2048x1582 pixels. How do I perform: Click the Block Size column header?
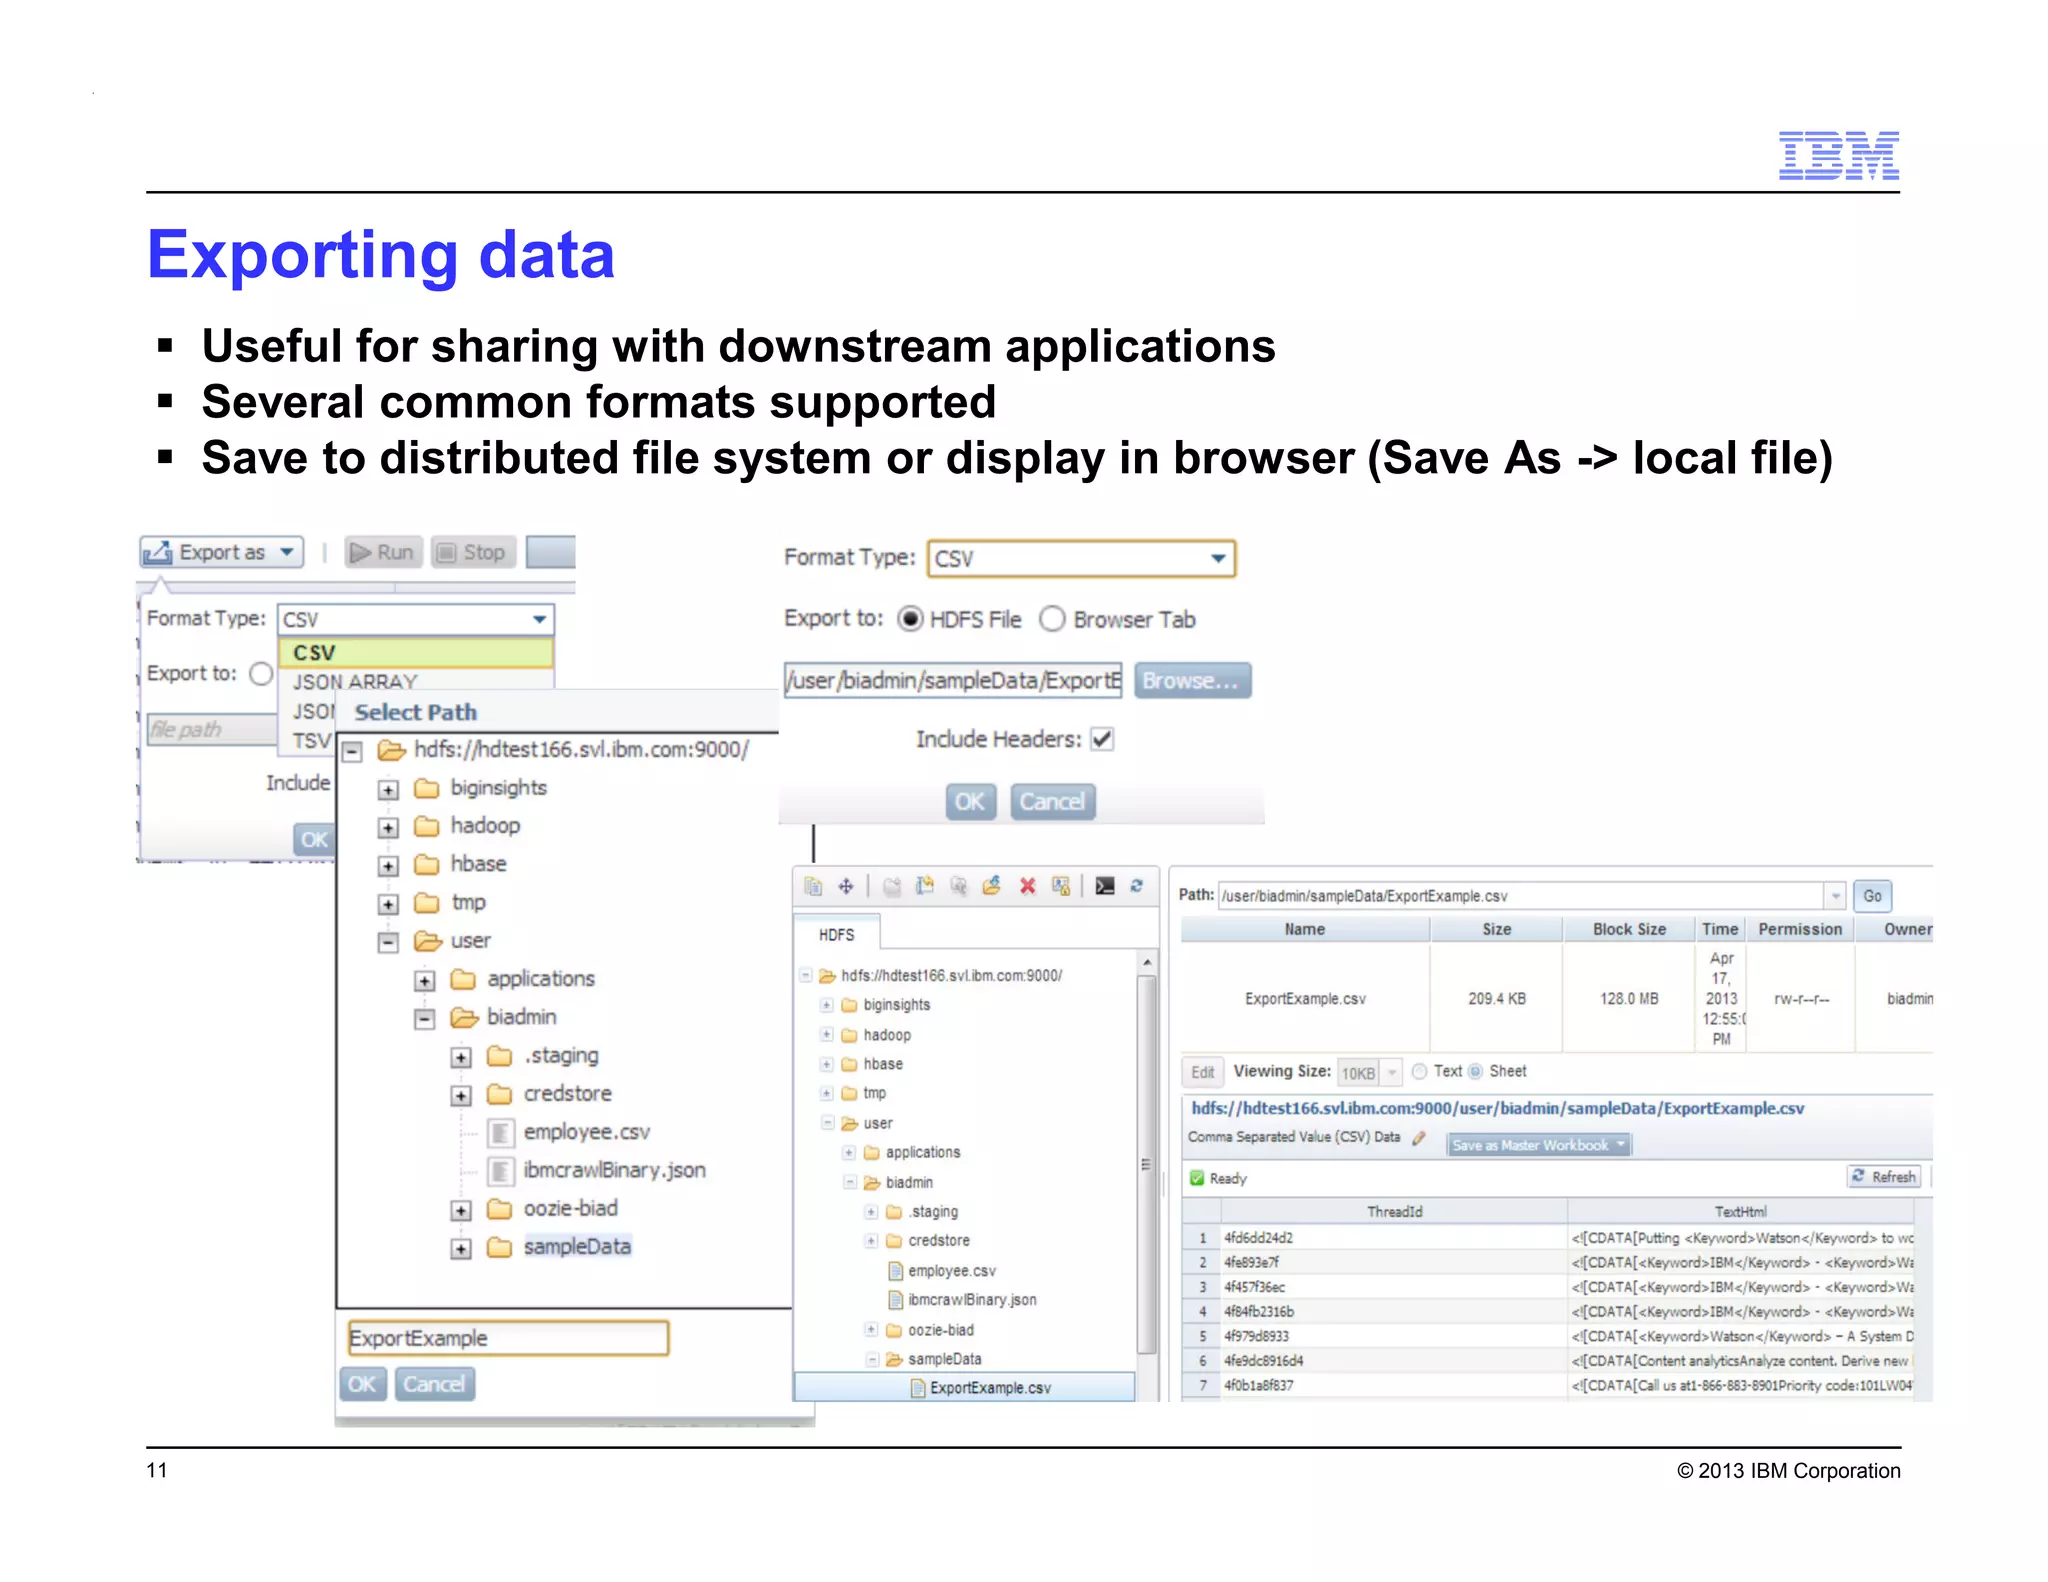coord(1629,930)
